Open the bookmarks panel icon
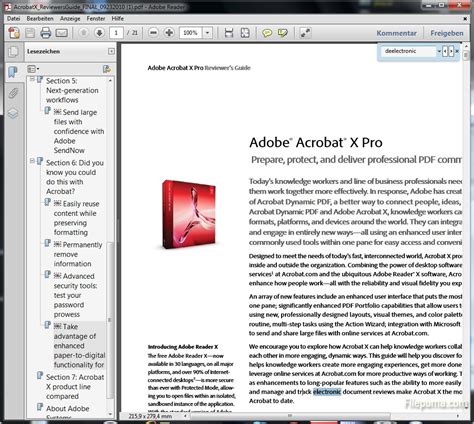 [x=13, y=72]
